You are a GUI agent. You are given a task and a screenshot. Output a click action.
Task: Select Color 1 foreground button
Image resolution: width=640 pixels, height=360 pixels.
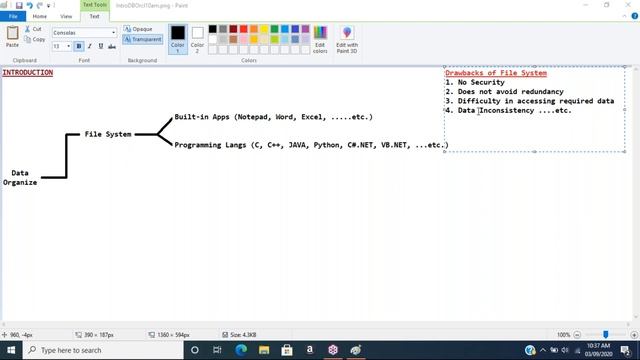[x=178, y=39]
